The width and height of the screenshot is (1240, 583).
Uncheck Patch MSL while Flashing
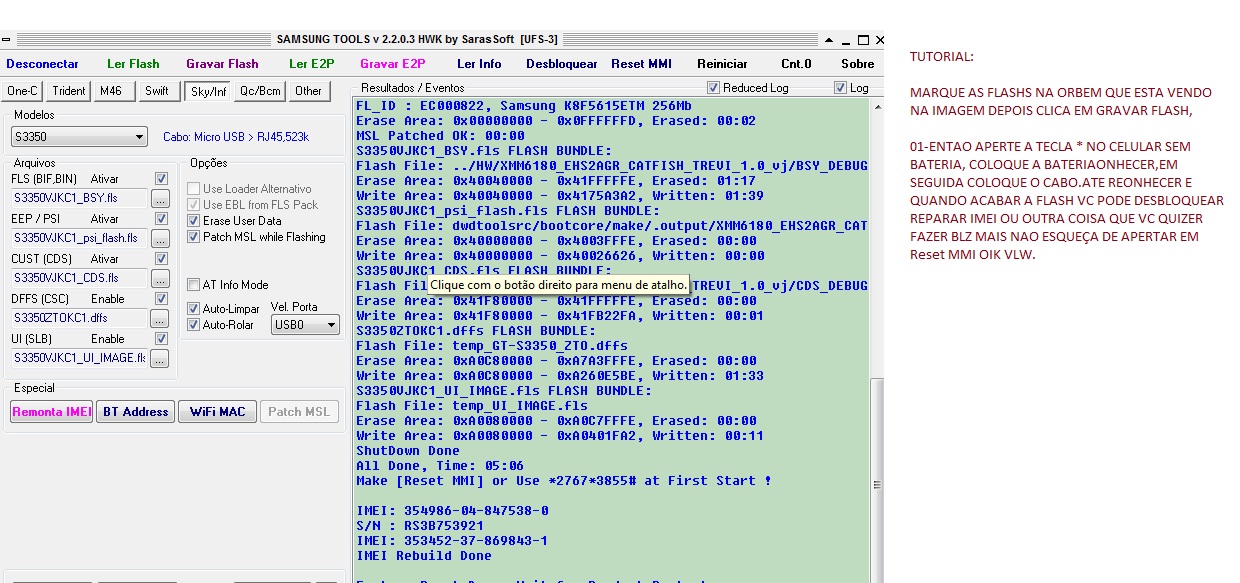click(194, 237)
